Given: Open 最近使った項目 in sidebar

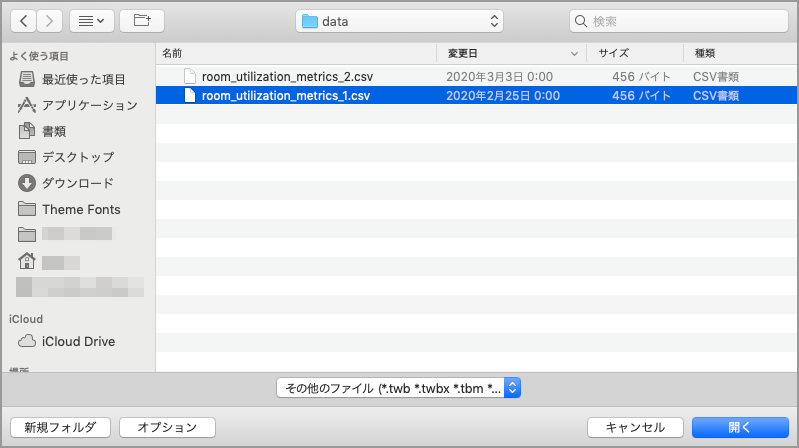Looking at the screenshot, I should [x=84, y=79].
